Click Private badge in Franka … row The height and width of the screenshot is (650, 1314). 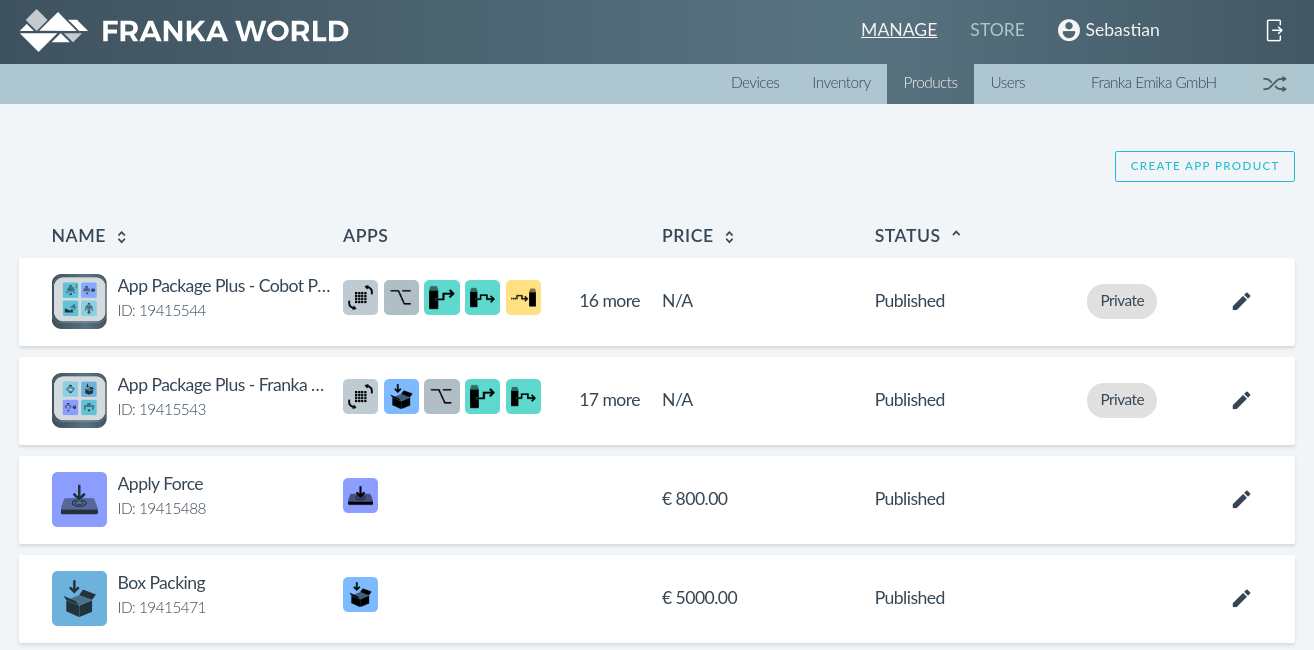(x=1122, y=400)
